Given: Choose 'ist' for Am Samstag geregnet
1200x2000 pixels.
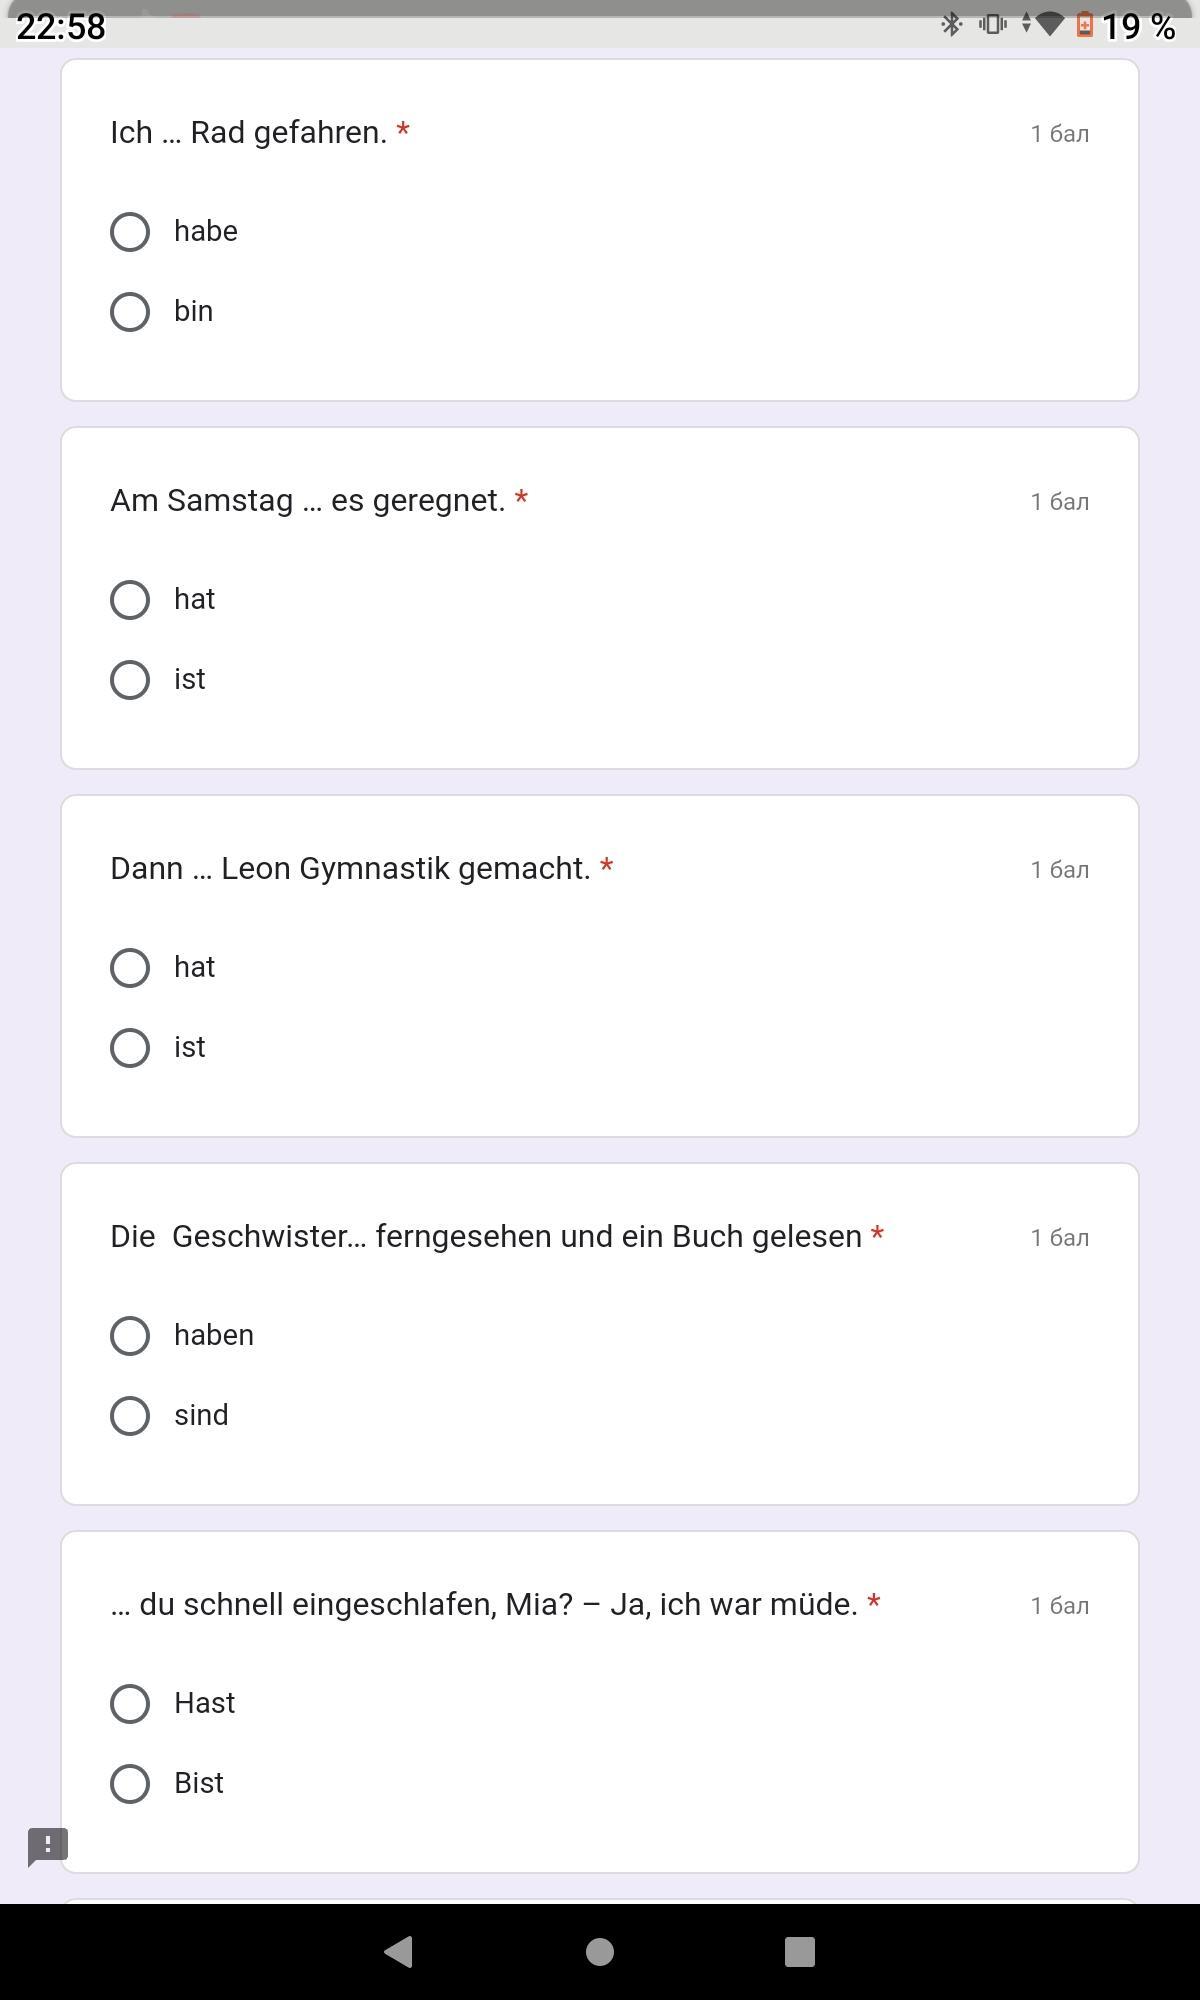Looking at the screenshot, I should pyautogui.click(x=130, y=680).
